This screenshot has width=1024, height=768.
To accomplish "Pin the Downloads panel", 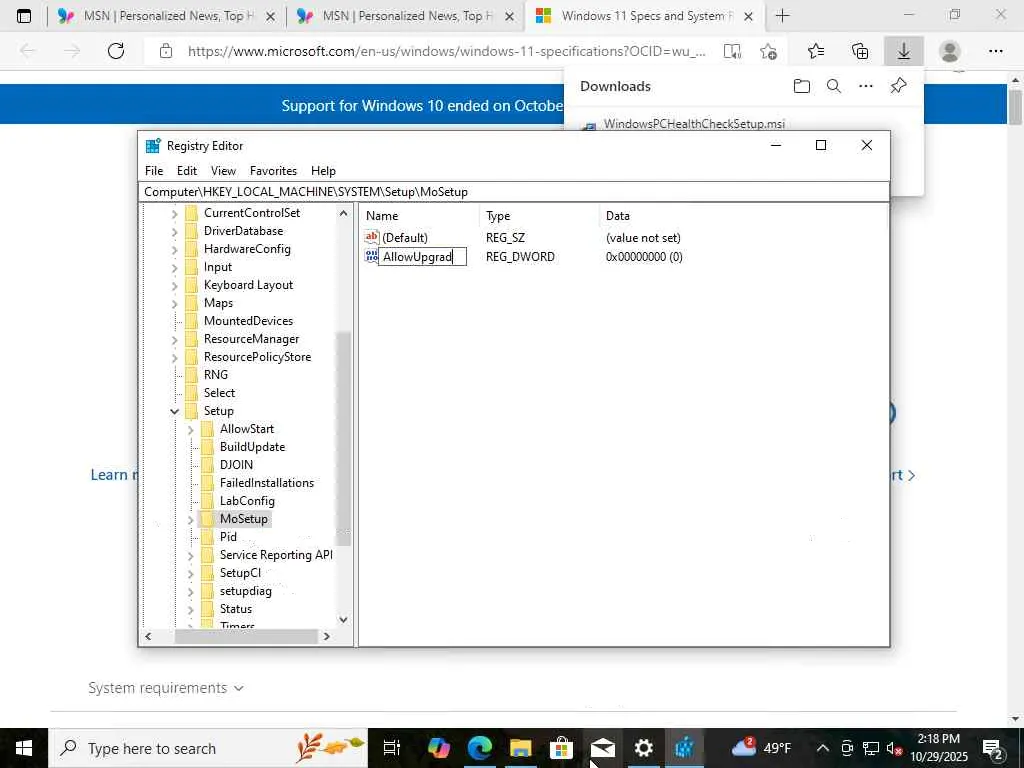I will click(x=898, y=86).
